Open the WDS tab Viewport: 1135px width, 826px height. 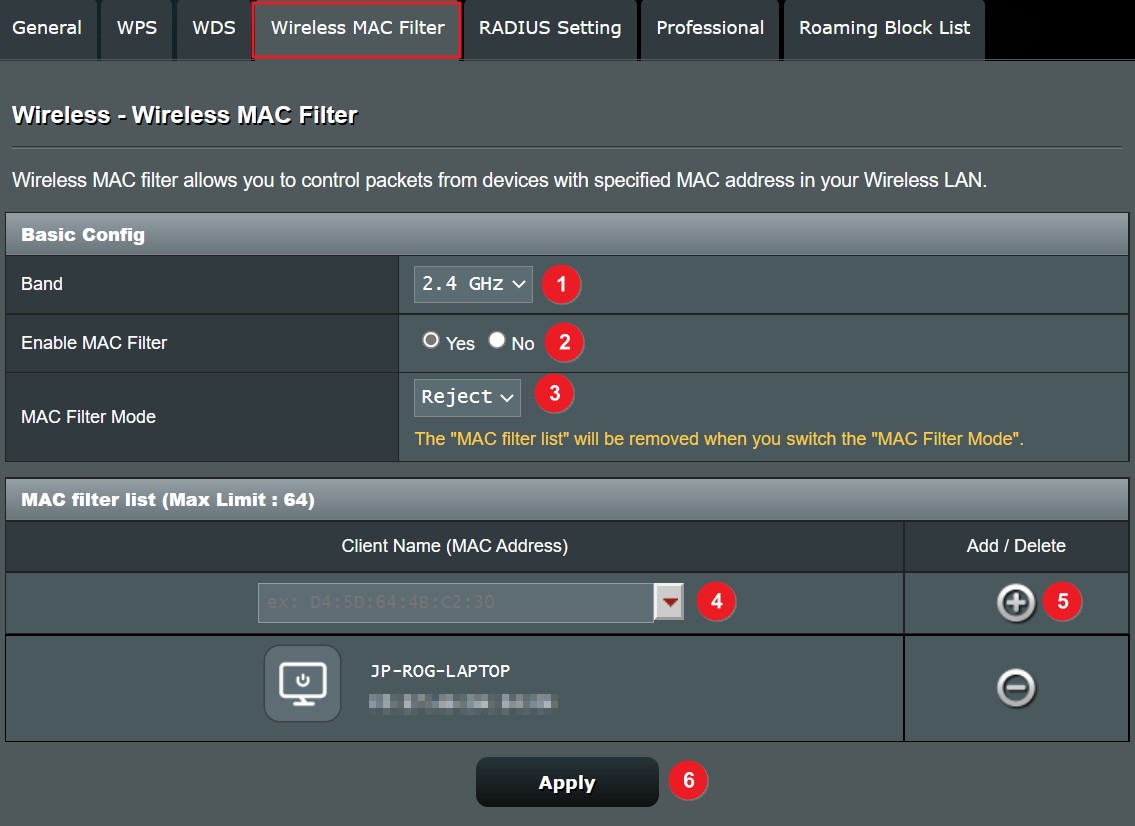coord(214,28)
